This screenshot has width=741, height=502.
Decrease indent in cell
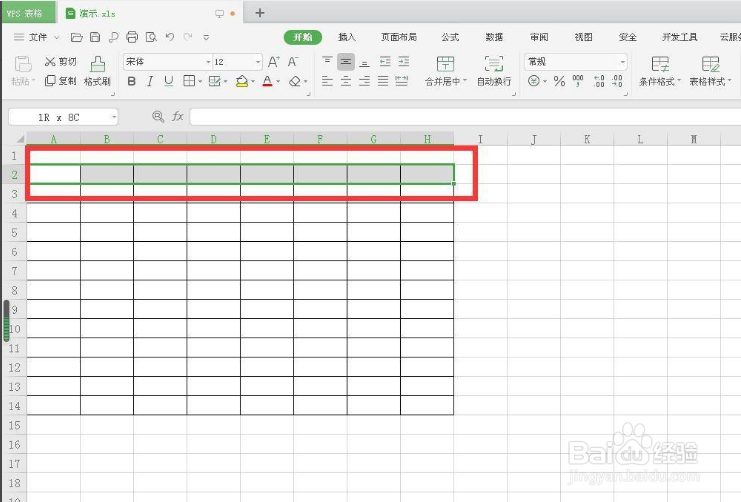coord(385,61)
